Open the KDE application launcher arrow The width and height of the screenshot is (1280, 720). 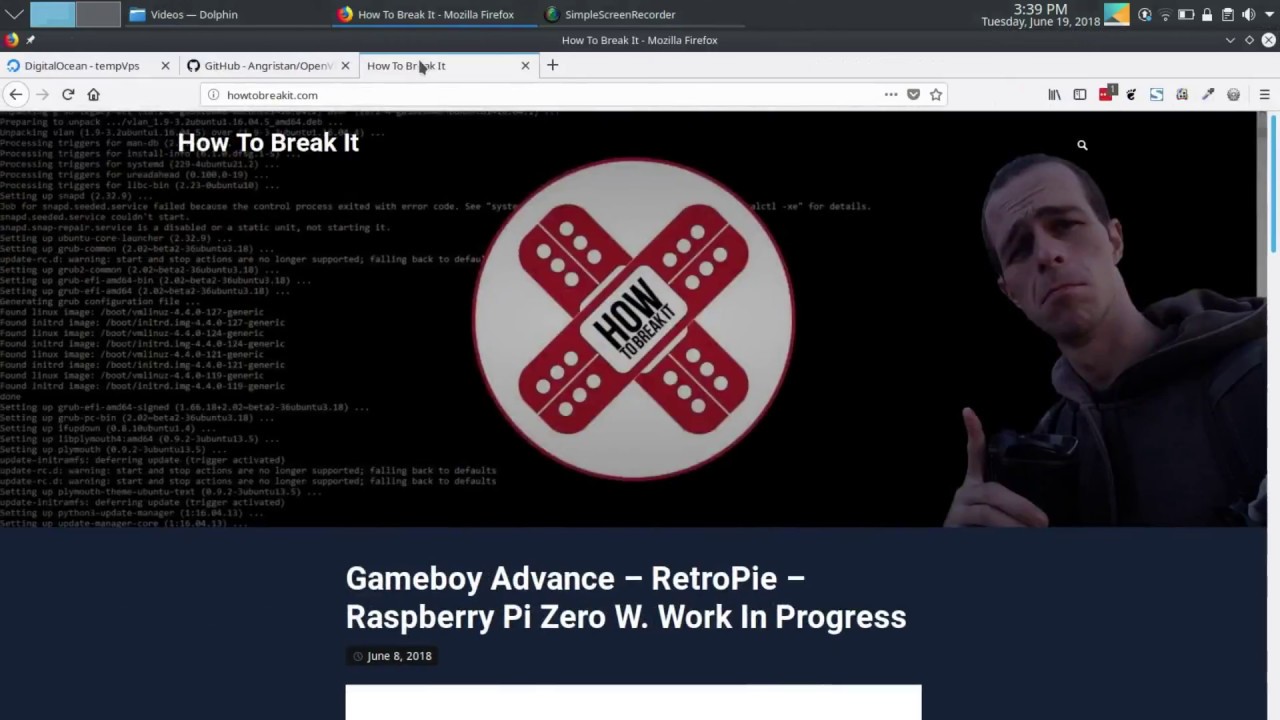[14, 14]
